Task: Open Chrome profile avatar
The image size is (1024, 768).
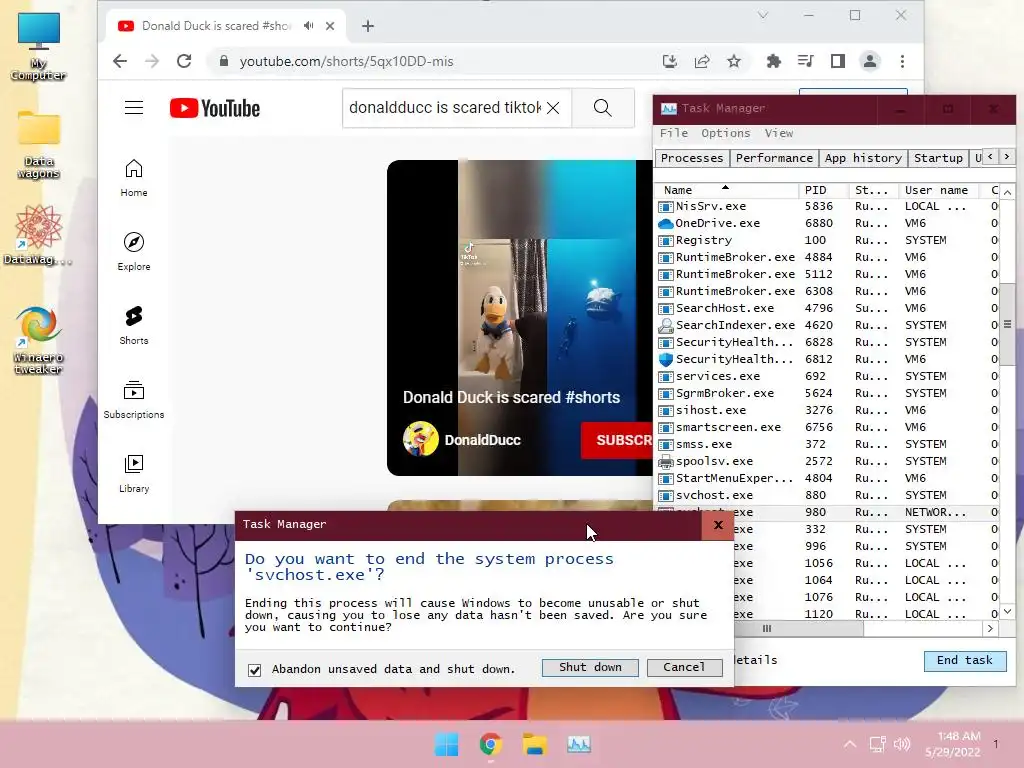Action: [870, 61]
